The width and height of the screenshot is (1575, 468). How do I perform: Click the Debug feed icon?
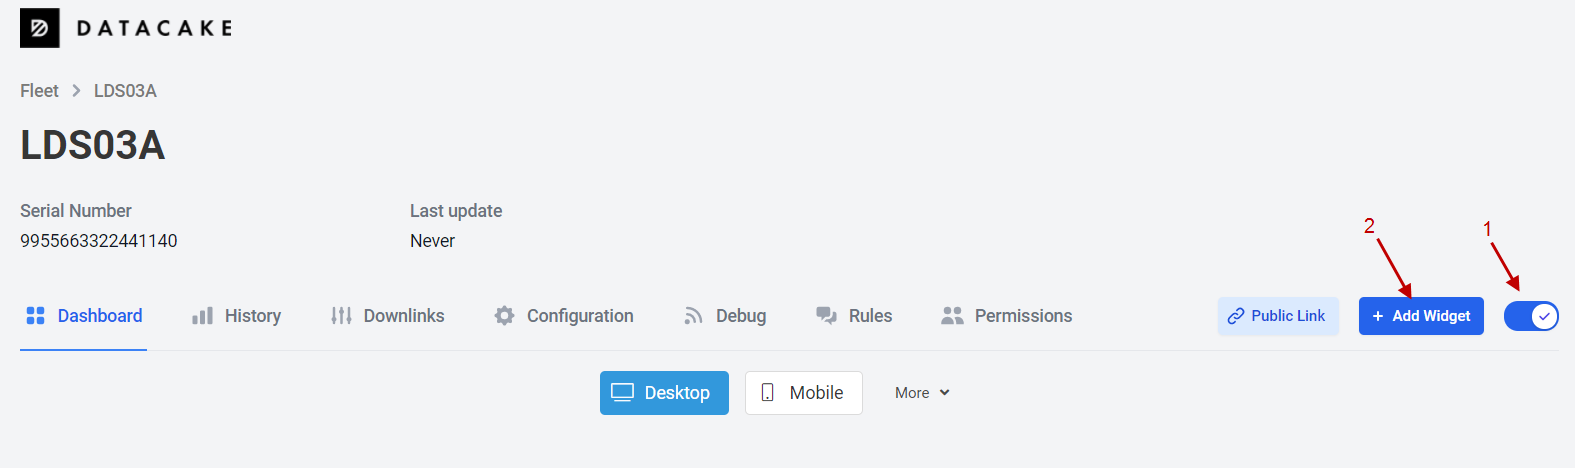point(694,316)
